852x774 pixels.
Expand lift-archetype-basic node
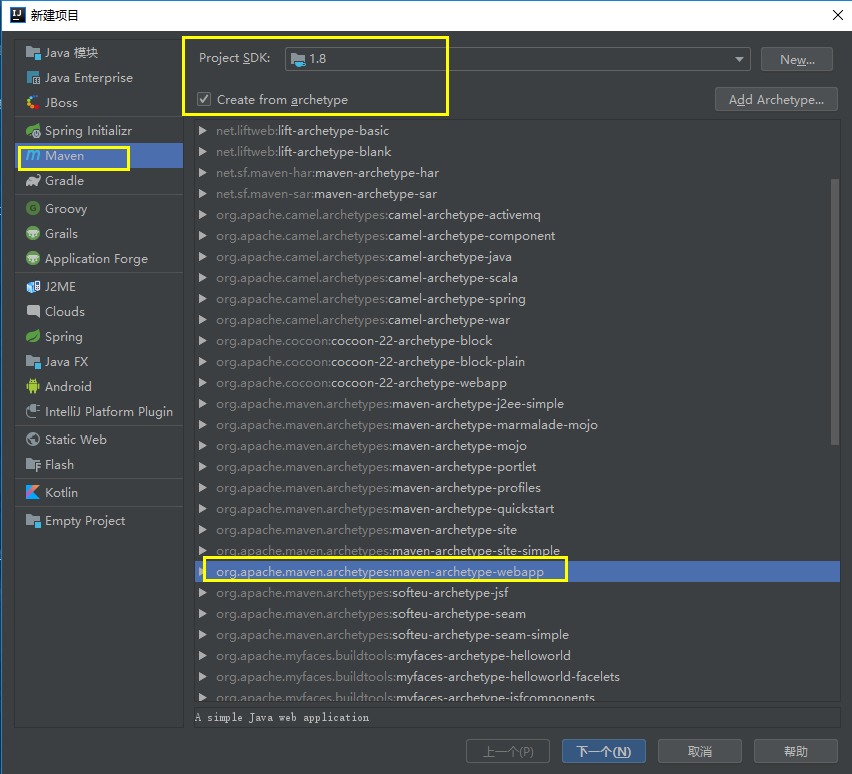[203, 130]
